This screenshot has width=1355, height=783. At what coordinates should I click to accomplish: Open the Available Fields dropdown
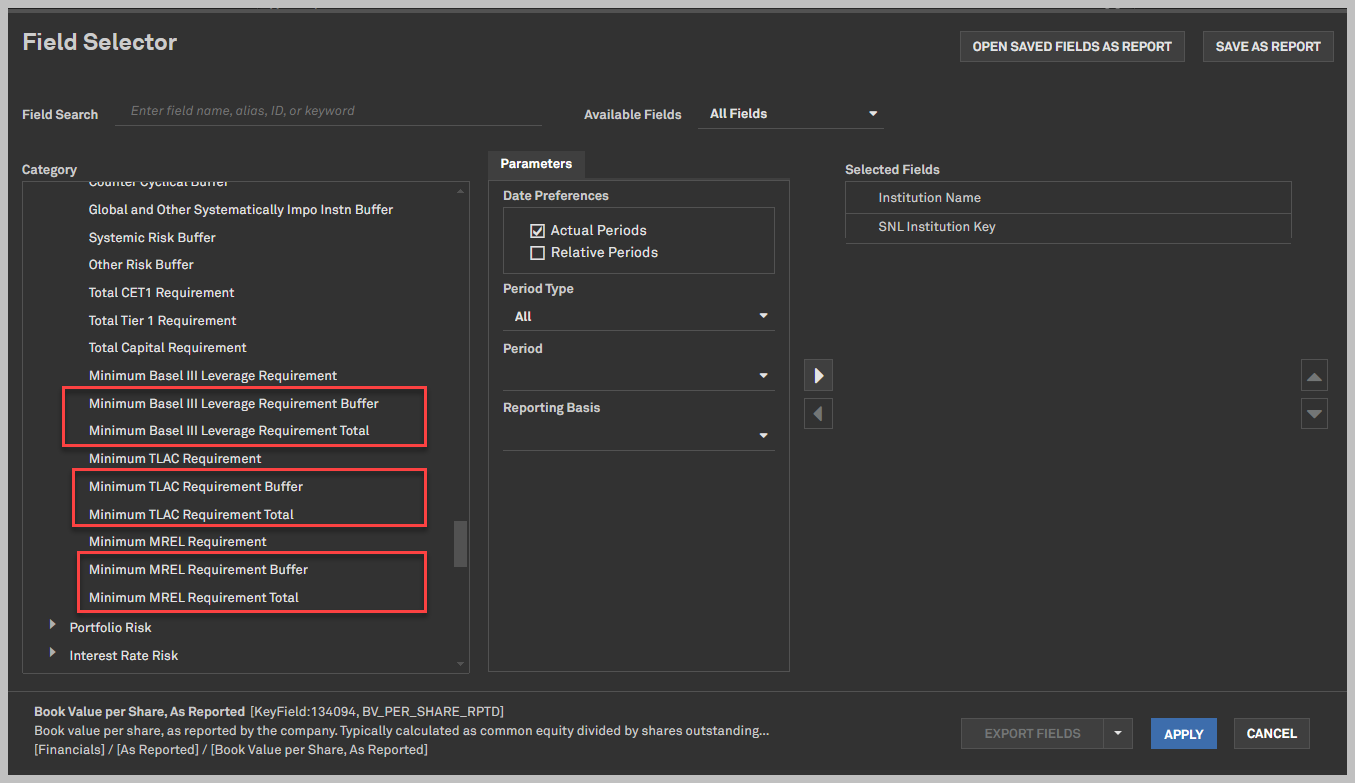(x=792, y=114)
